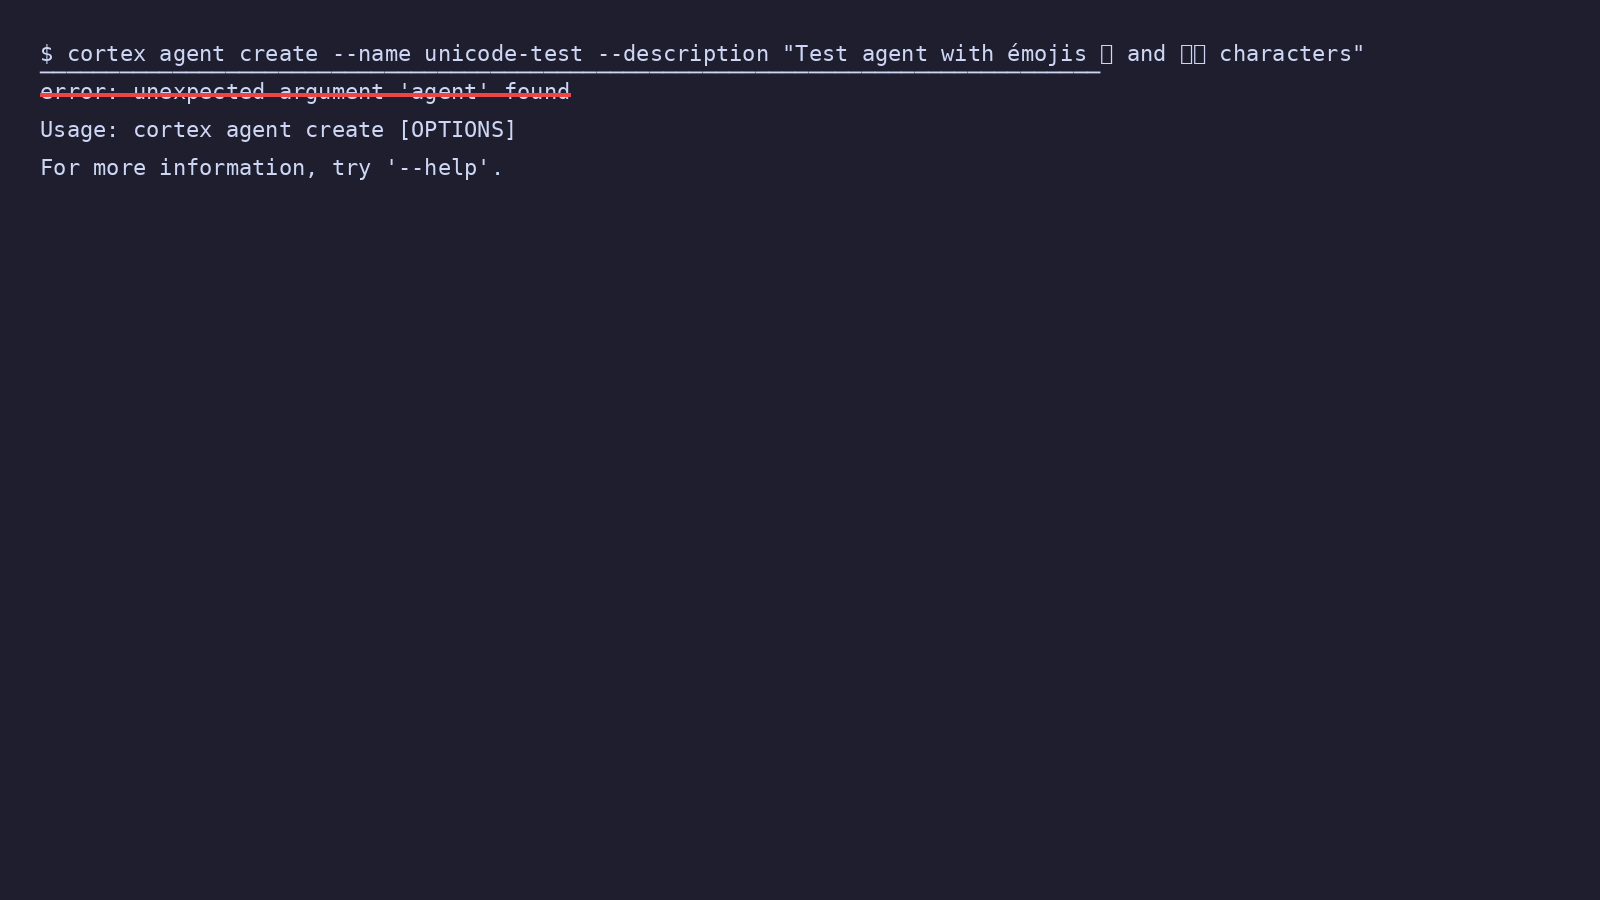Click the struck-through error: label

(x=79, y=92)
